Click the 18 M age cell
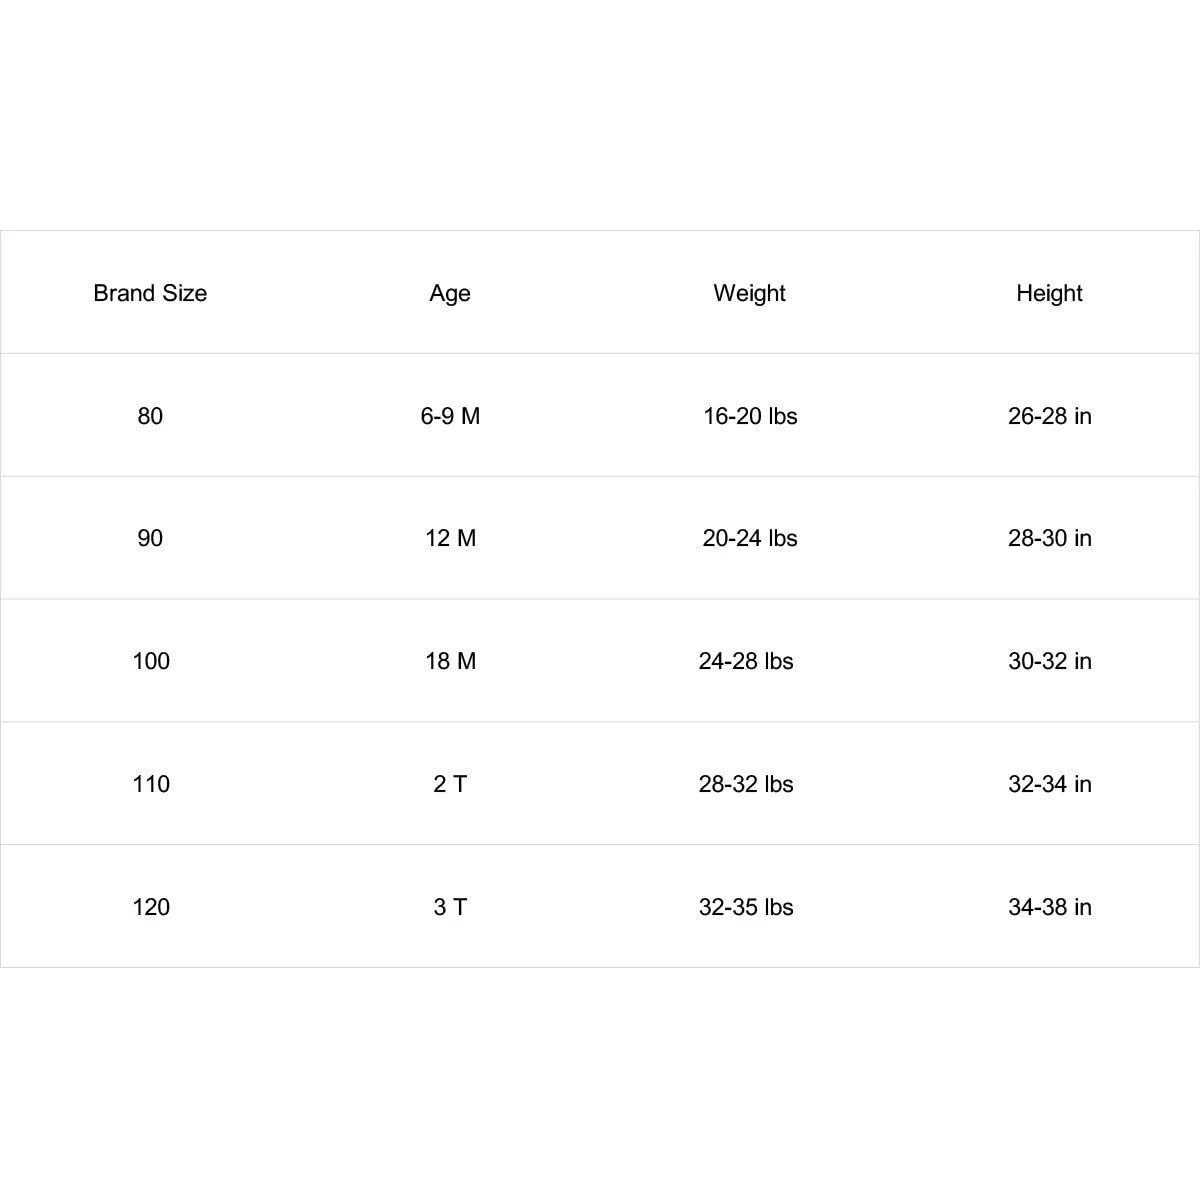Image resolution: width=1200 pixels, height=1200 pixels. coord(451,661)
